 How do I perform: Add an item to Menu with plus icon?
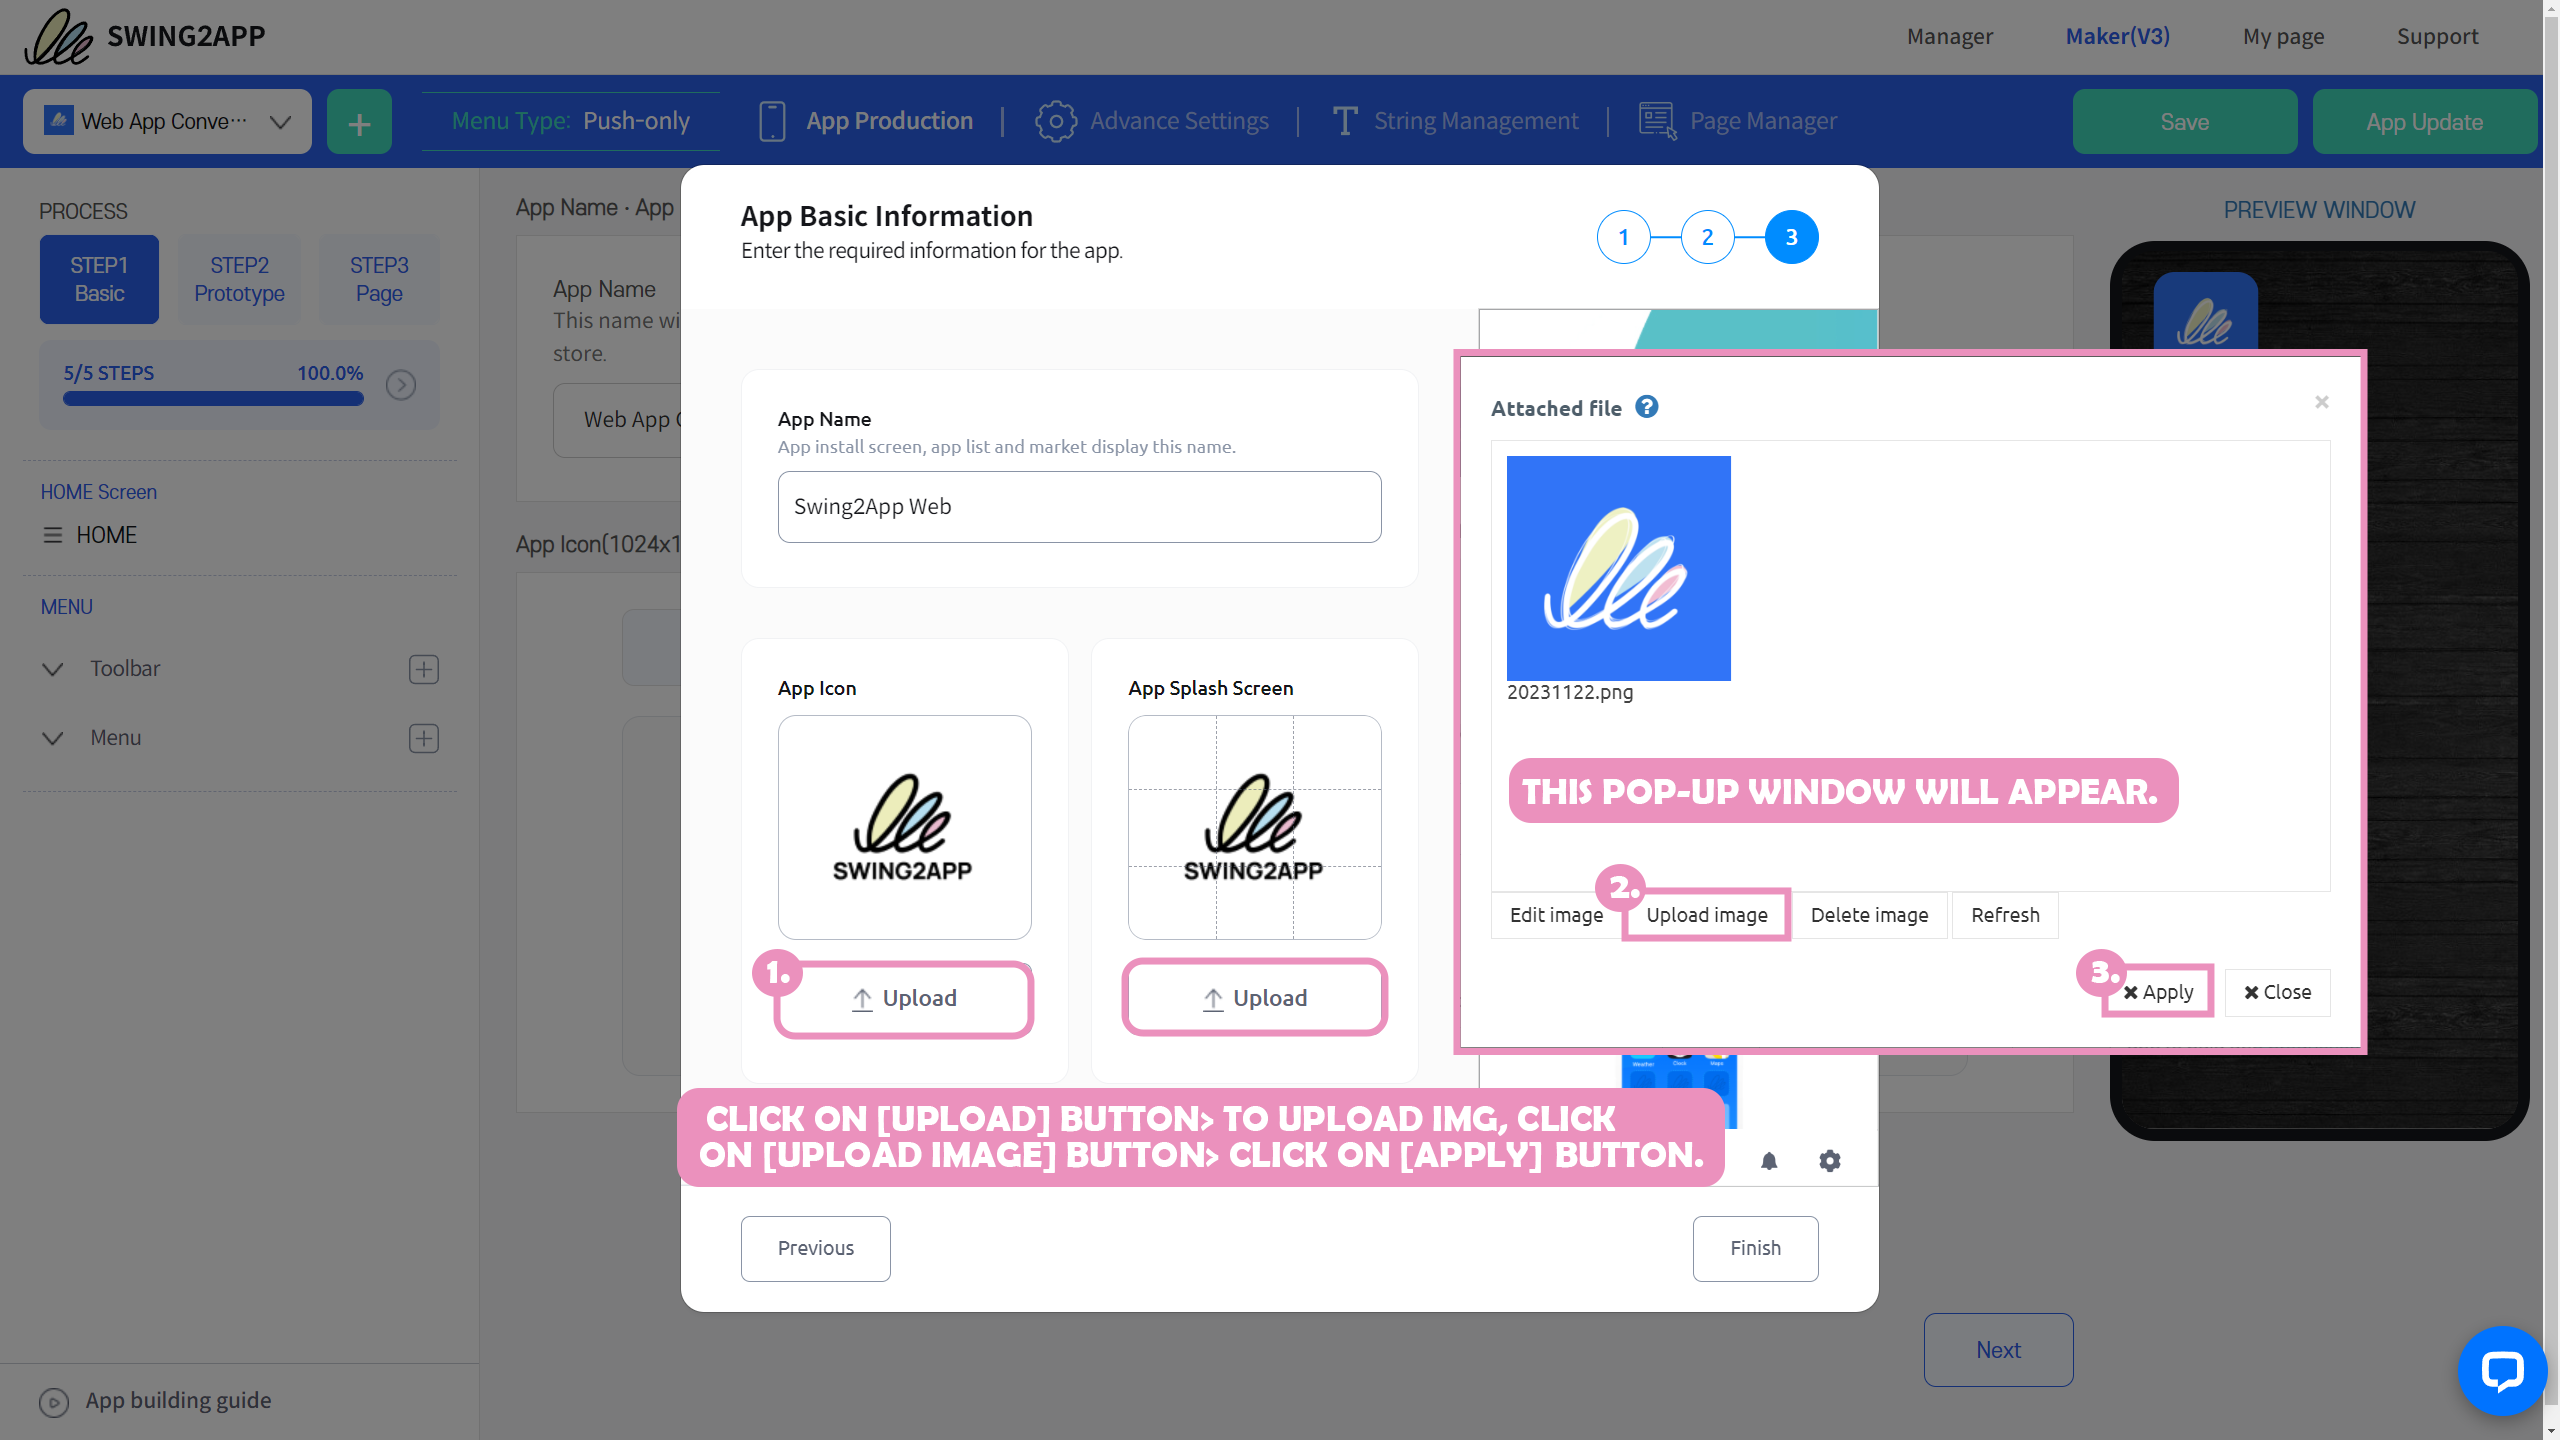[x=424, y=738]
